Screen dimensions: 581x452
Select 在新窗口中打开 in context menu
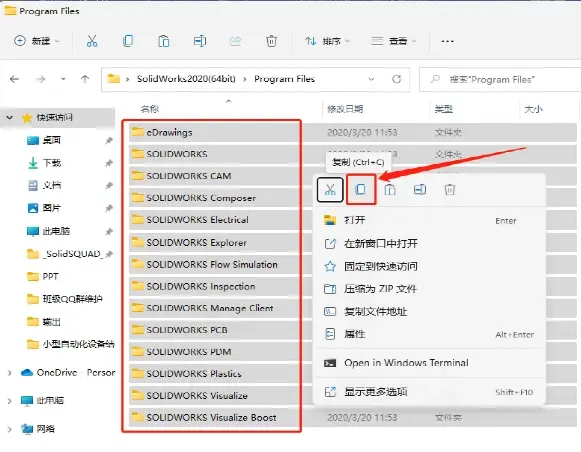pyautogui.click(x=429, y=243)
